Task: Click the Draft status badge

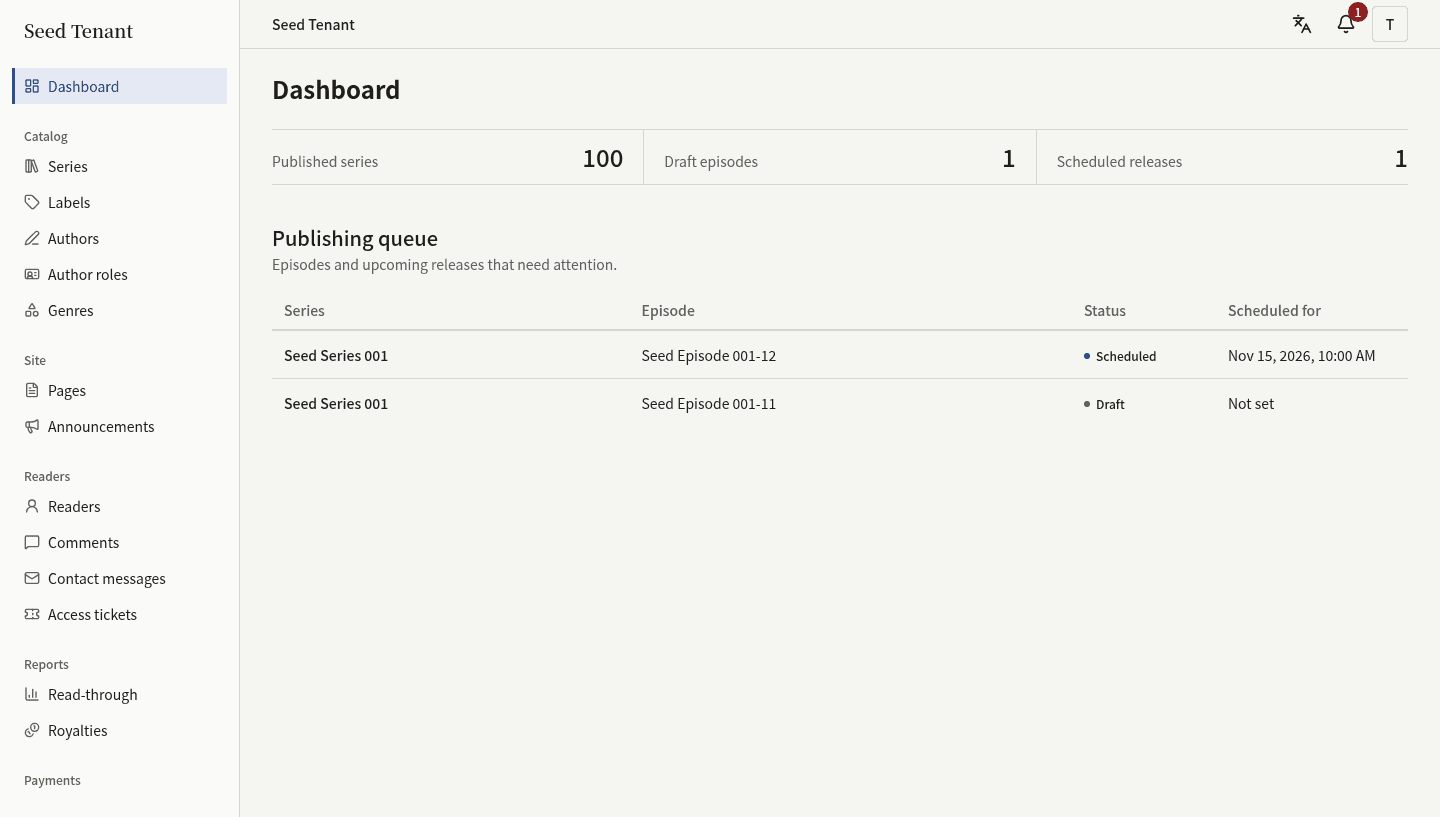Action: coord(1104,404)
